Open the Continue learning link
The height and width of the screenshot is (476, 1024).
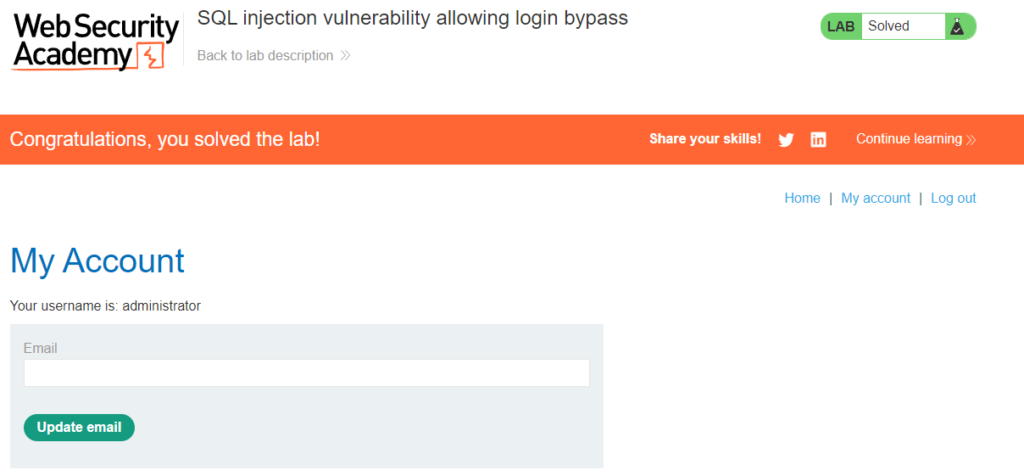(909, 139)
